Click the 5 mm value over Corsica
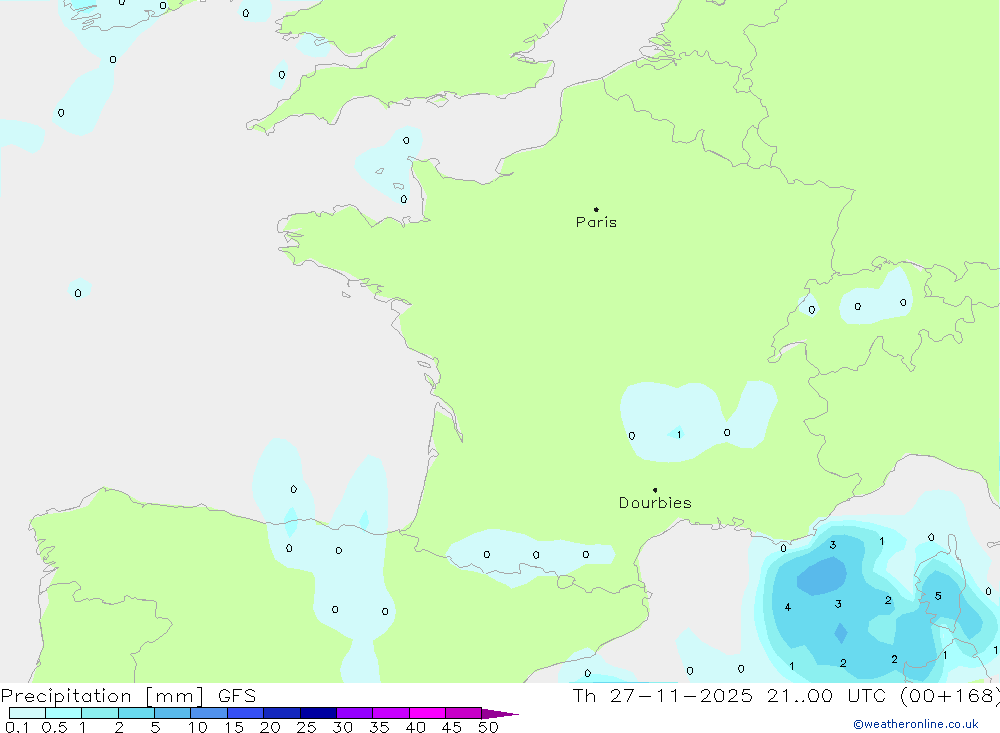This screenshot has width=1000, height=733. [x=938, y=596]
